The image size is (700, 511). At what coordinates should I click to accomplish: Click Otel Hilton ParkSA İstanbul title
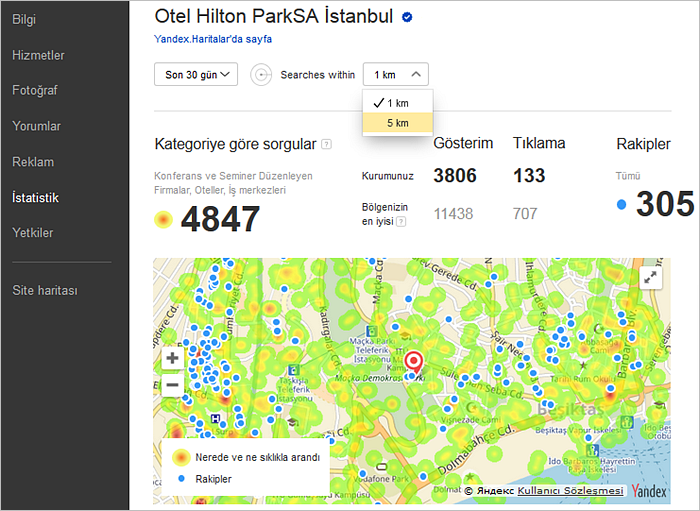[x=274, y=17]
